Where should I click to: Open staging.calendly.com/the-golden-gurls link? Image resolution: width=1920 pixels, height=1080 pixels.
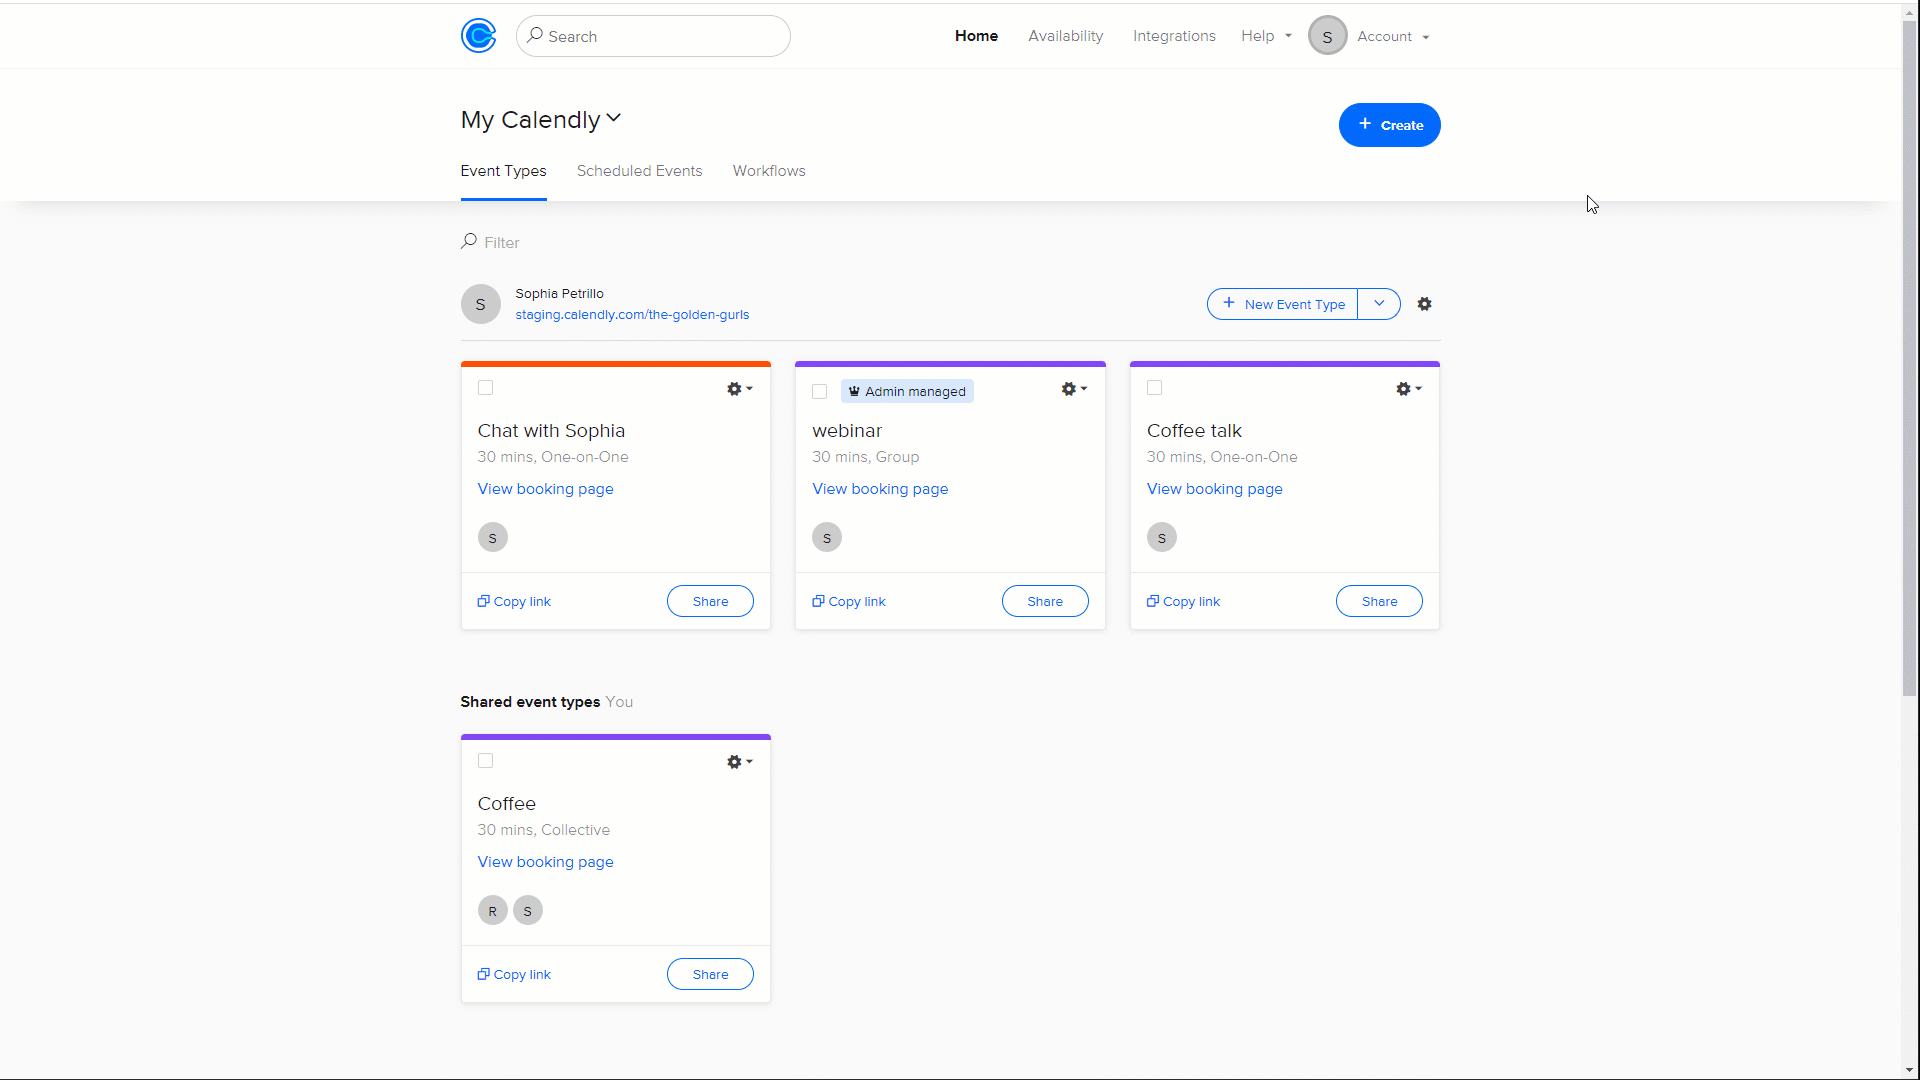click(x=632, y=315)
